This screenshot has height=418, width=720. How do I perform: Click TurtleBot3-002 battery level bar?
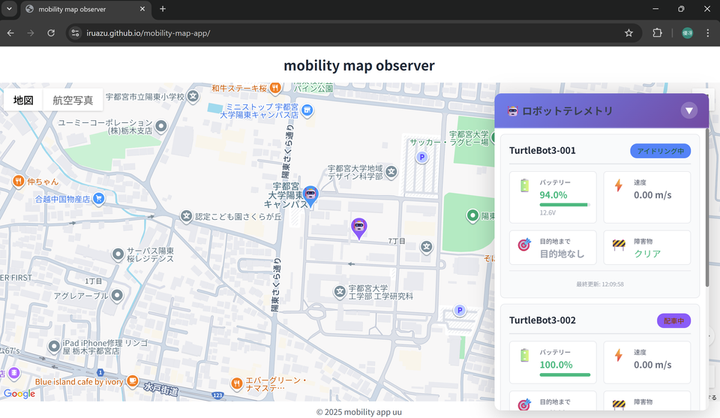pos(564,375)
